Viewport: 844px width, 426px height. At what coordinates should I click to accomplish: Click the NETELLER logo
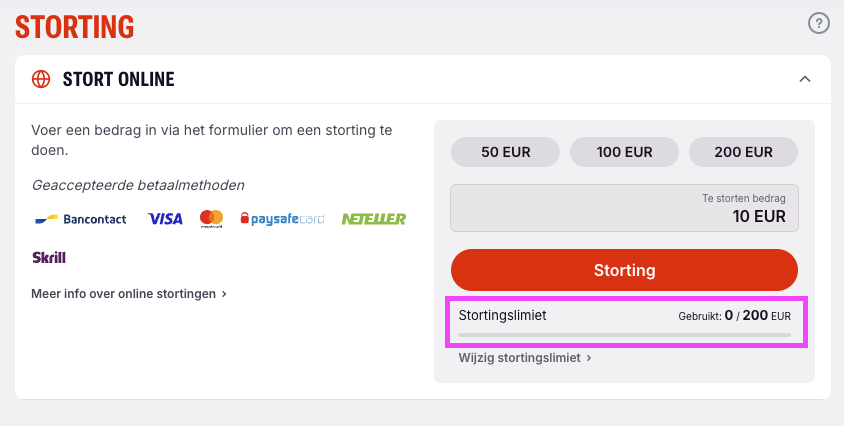374,219
